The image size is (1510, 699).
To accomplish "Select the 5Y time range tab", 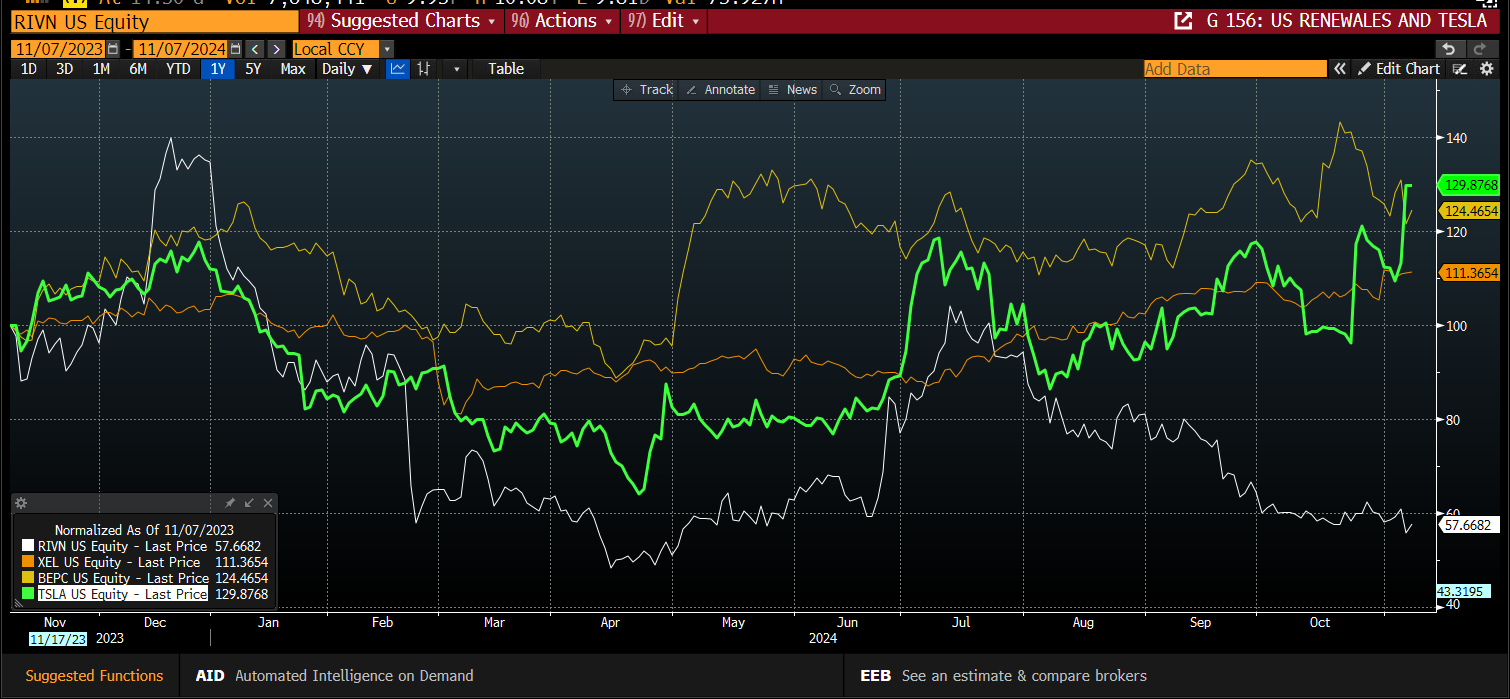I will 253,69.
